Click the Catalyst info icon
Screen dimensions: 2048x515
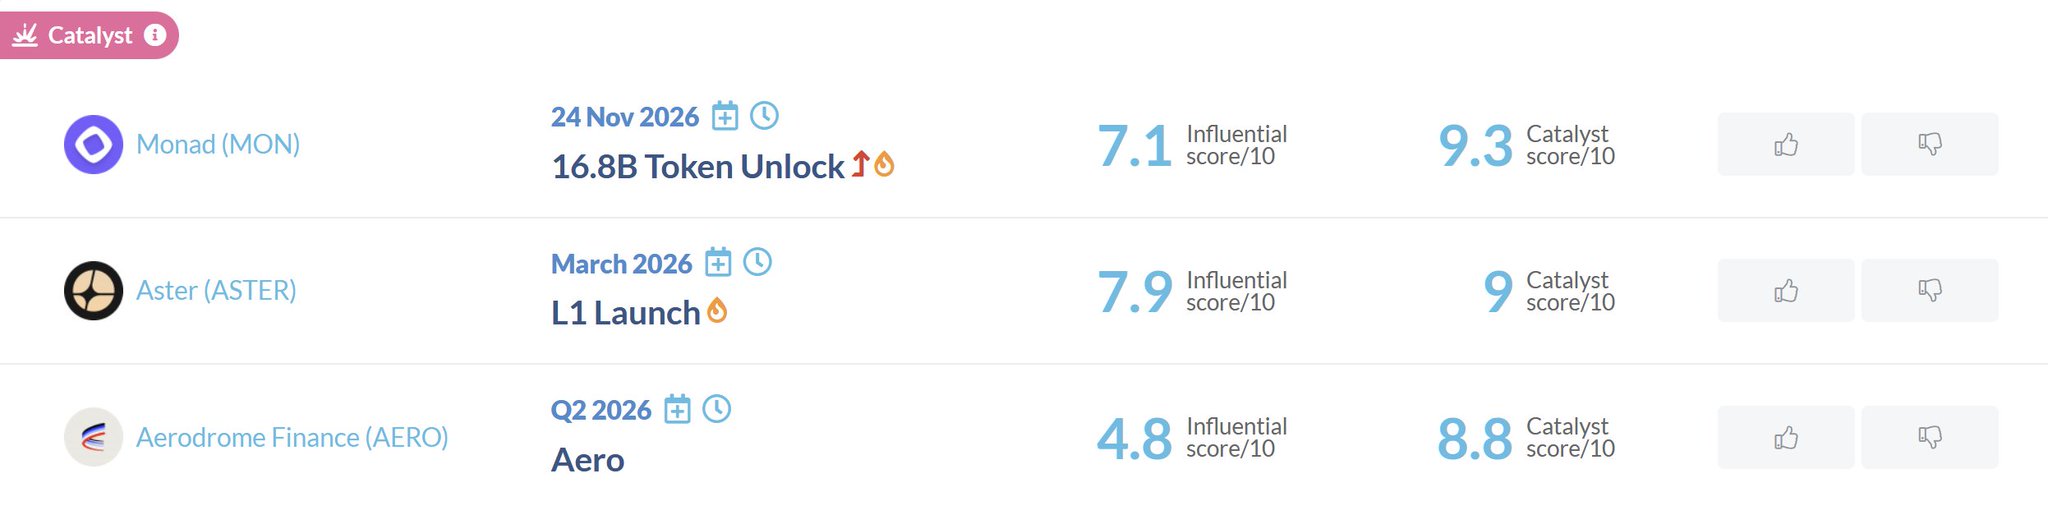tap(155, 35)
